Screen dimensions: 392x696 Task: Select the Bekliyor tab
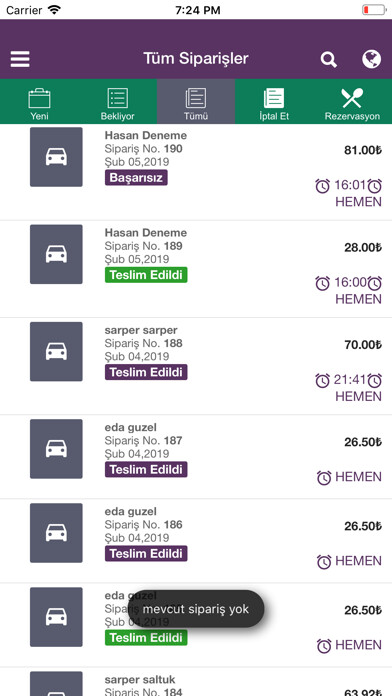point(118,102)
